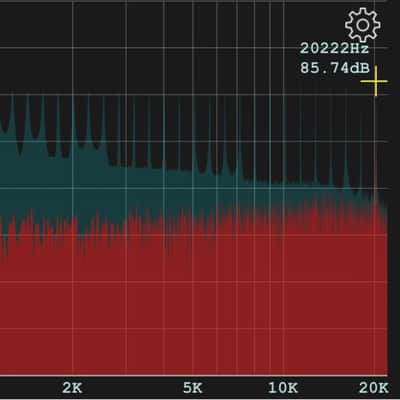Viewport: 400px width, 400px height.
Task: Click the 2K frequency axis label
Action: [72, 388]
